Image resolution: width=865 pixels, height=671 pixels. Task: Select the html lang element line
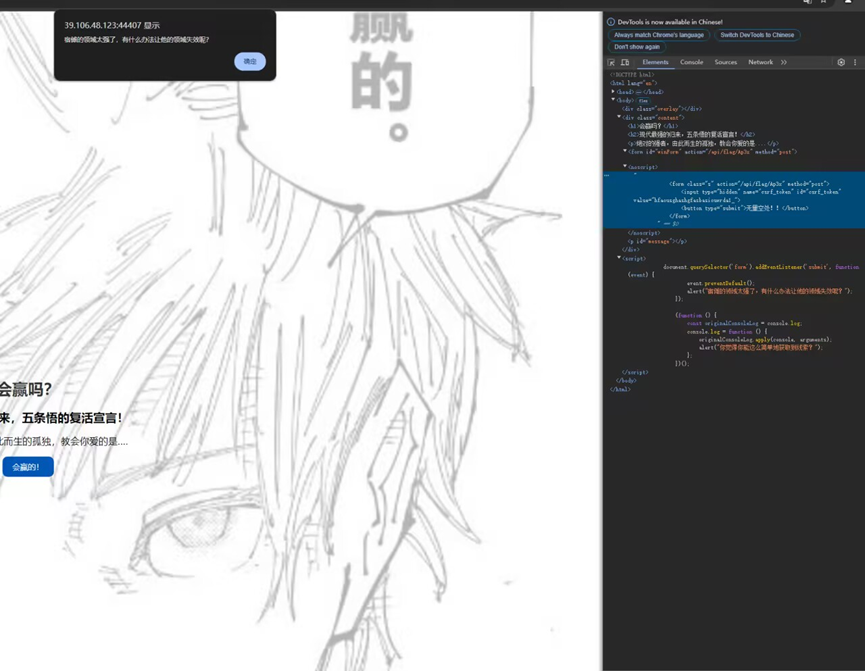[633, 83]
